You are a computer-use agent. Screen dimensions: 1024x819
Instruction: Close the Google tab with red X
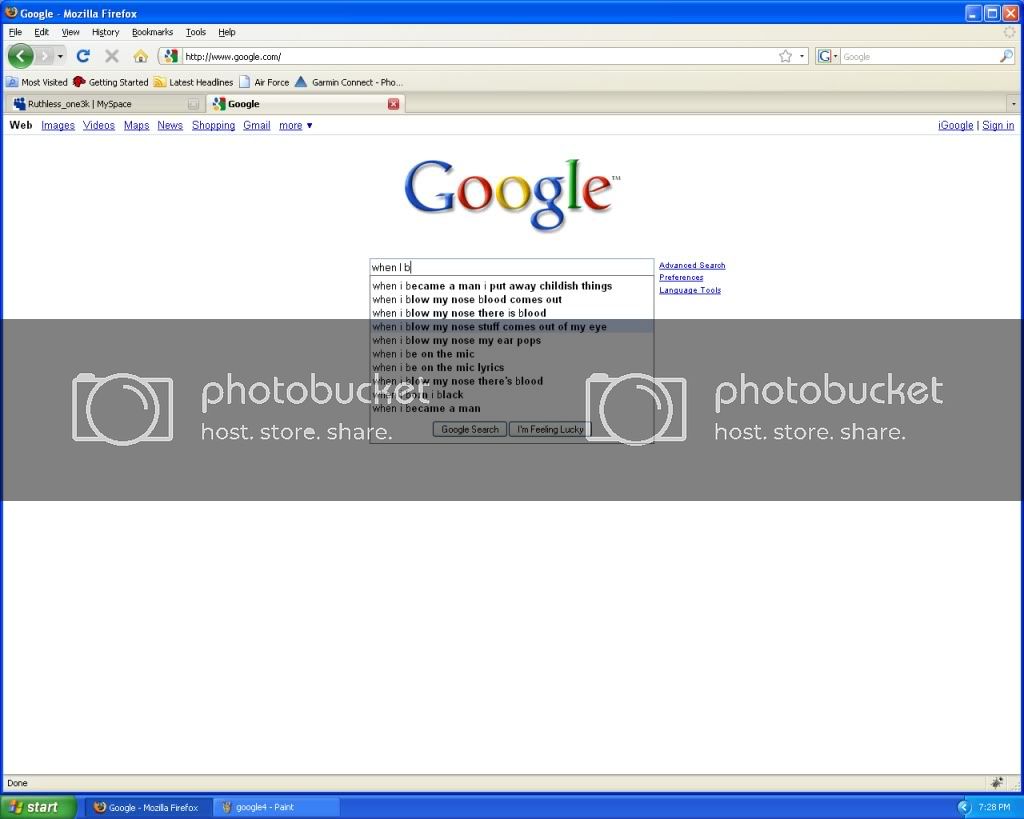point(393,104)
